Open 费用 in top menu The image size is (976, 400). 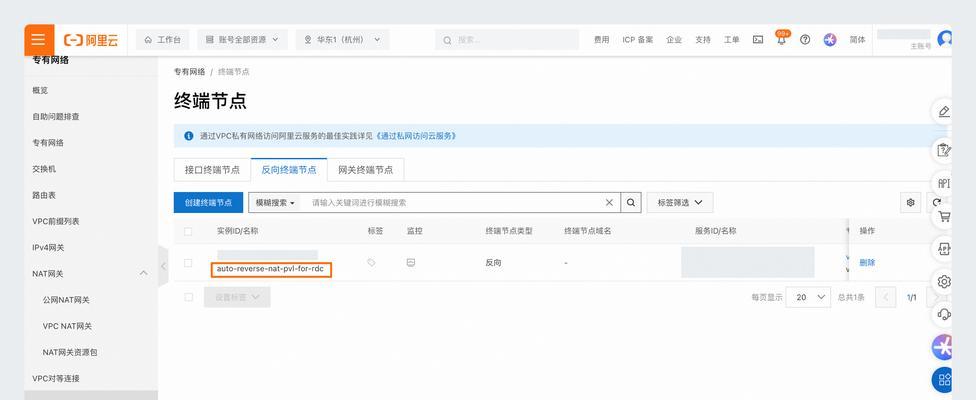[x=601, y=39]
